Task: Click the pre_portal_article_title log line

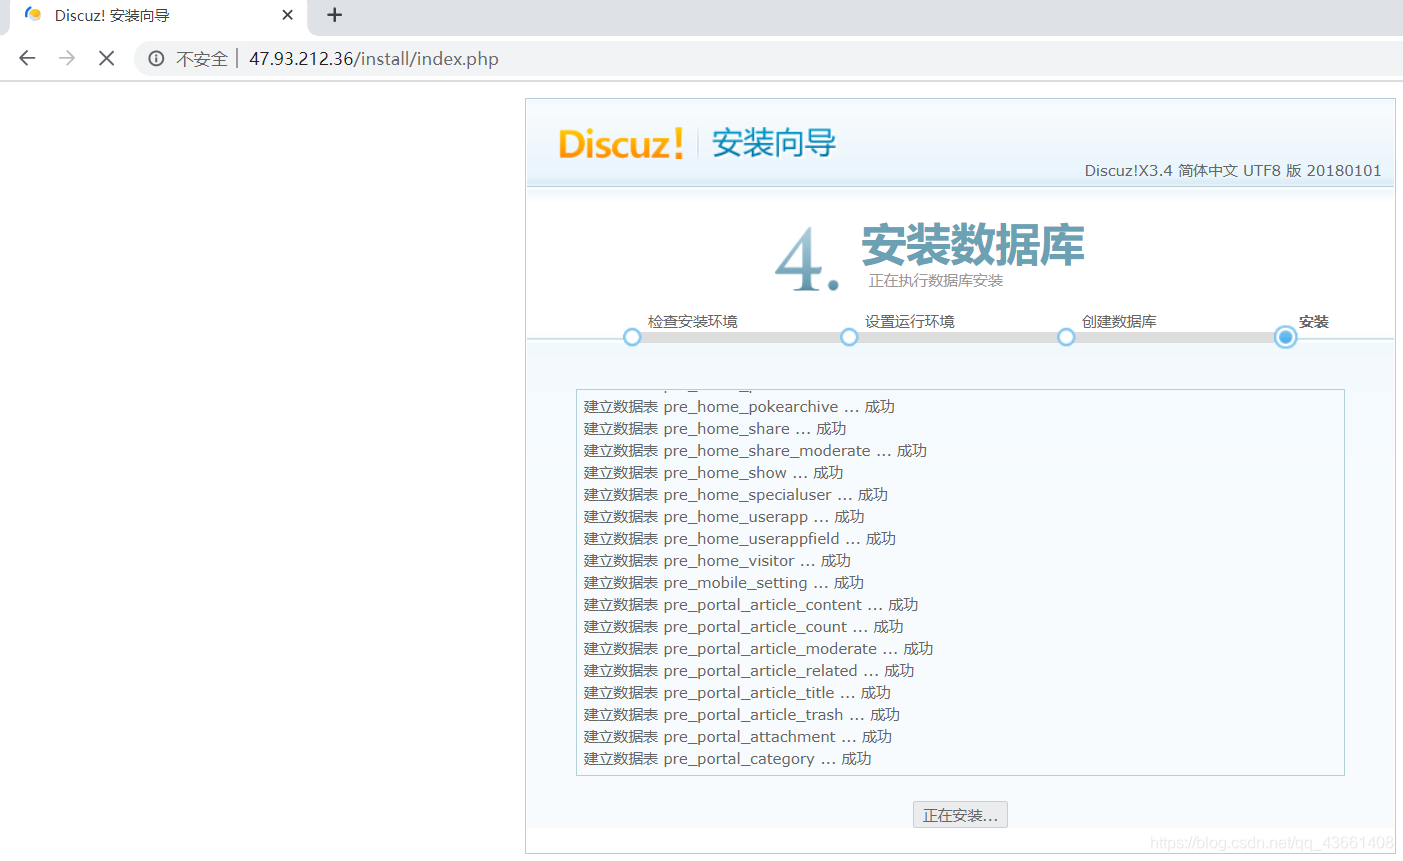Action: [737, 693]
